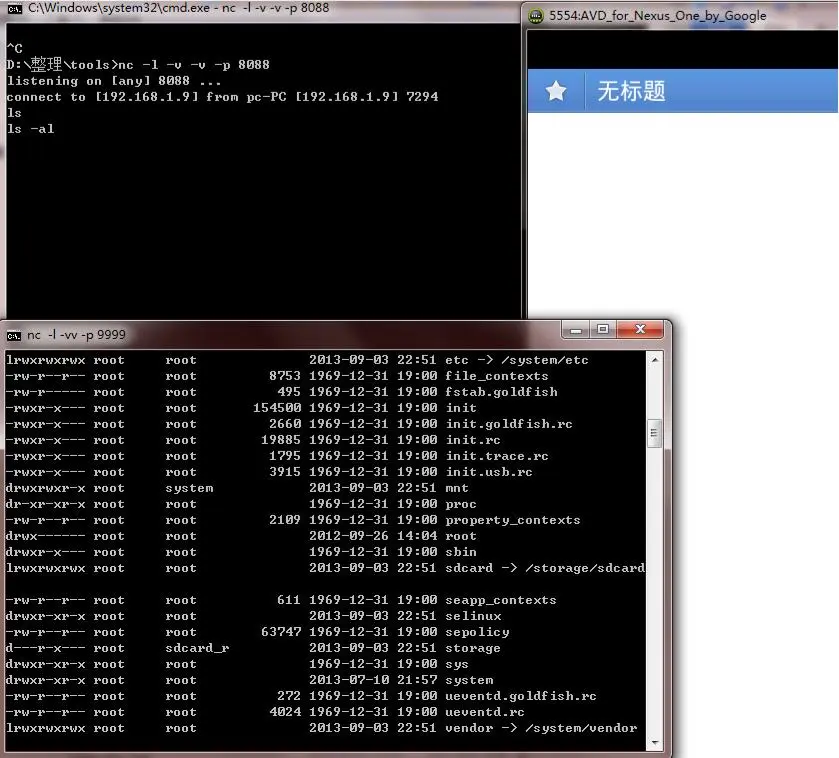Screen dimensions: 839x758
Task: Click the Android emulator window icon
Action: coord(536,16)
